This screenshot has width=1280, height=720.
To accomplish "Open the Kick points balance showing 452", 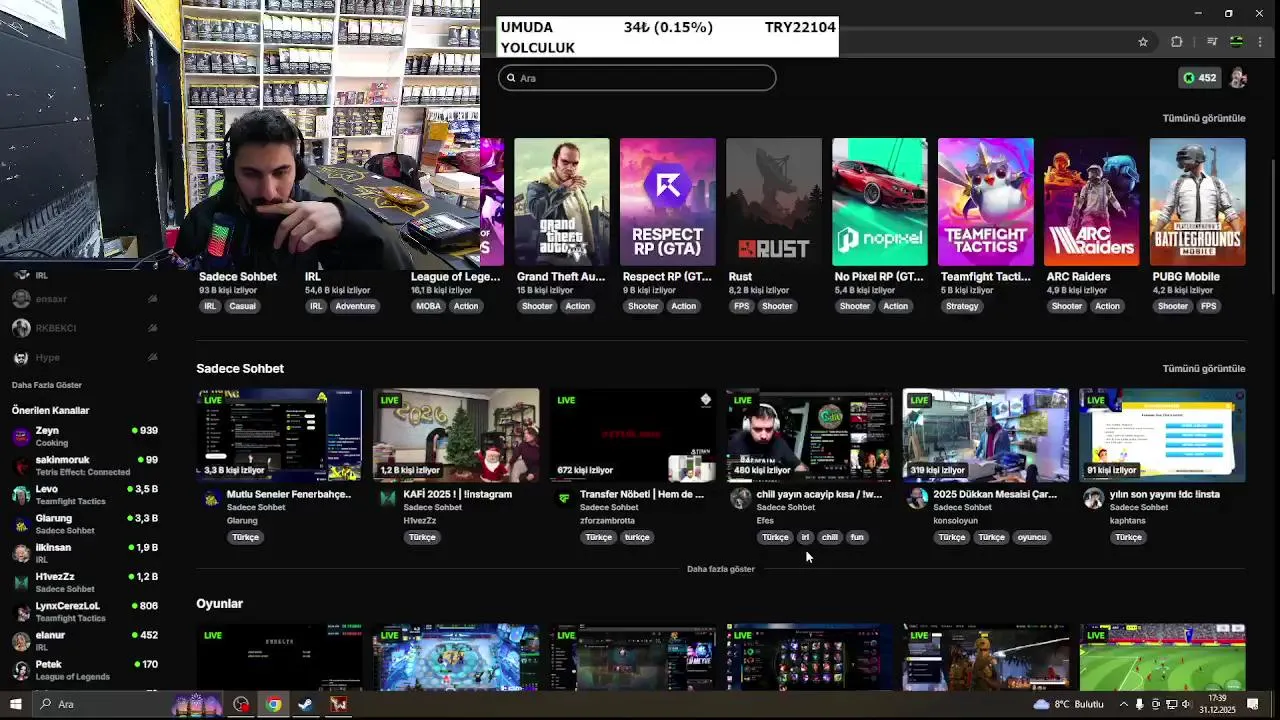I will [x=1199, y=78].
